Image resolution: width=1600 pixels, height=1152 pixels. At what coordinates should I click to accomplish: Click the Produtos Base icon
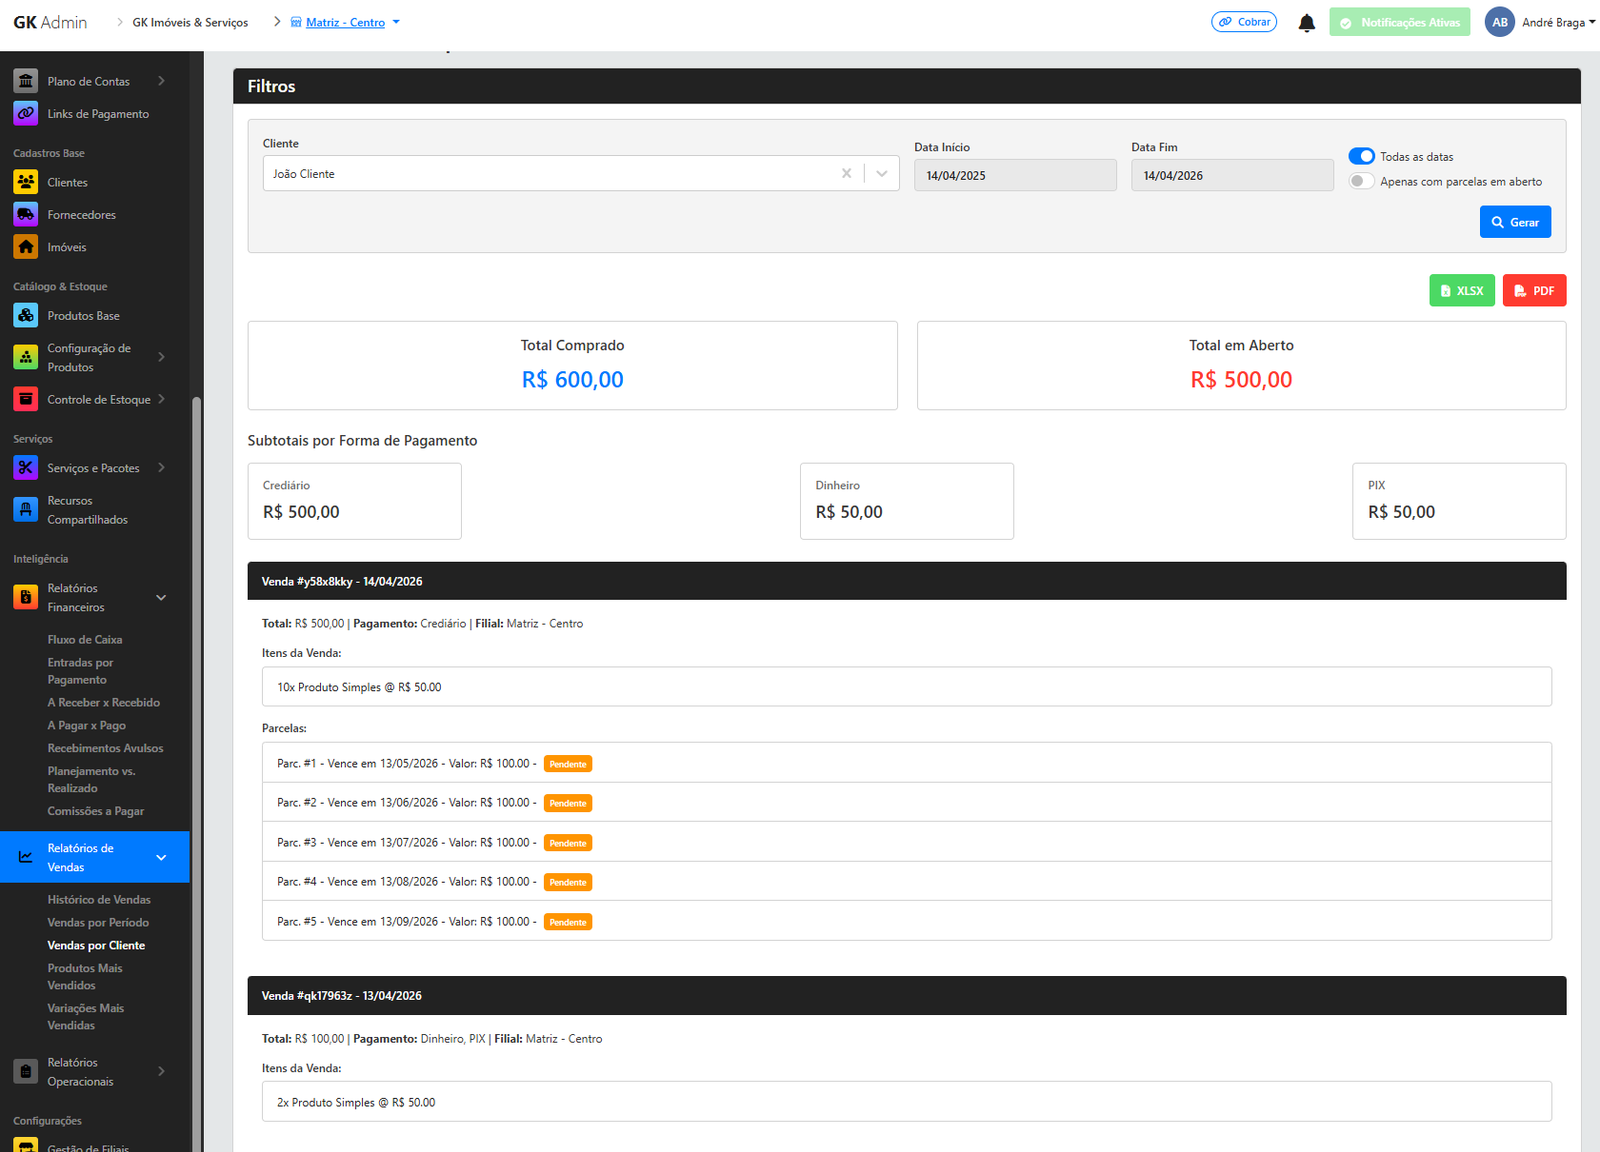[26, 316]
